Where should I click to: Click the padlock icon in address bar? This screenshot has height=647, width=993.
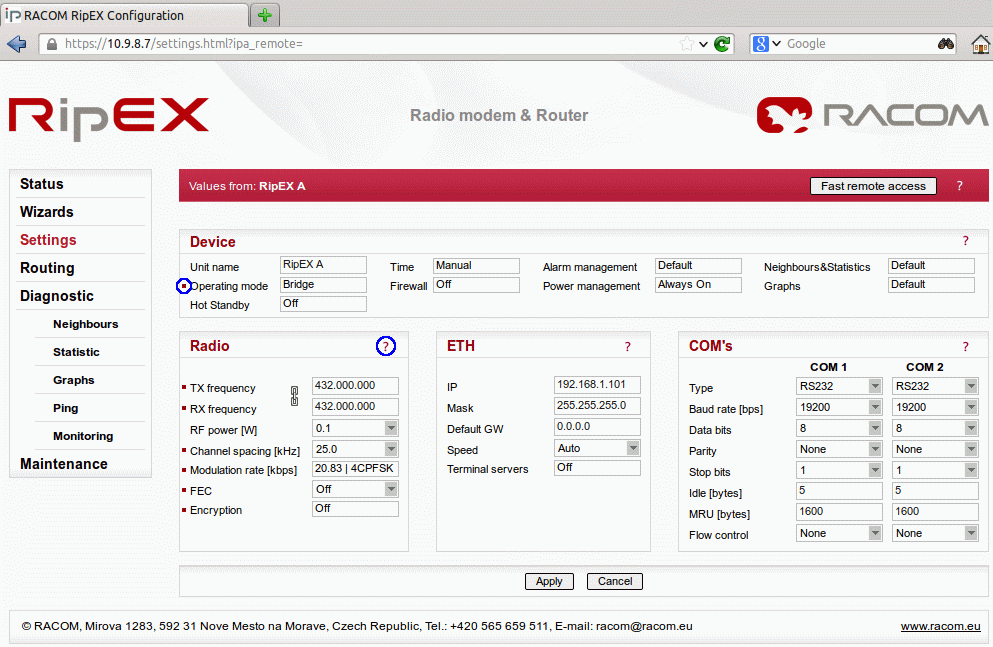coord(52,44)
